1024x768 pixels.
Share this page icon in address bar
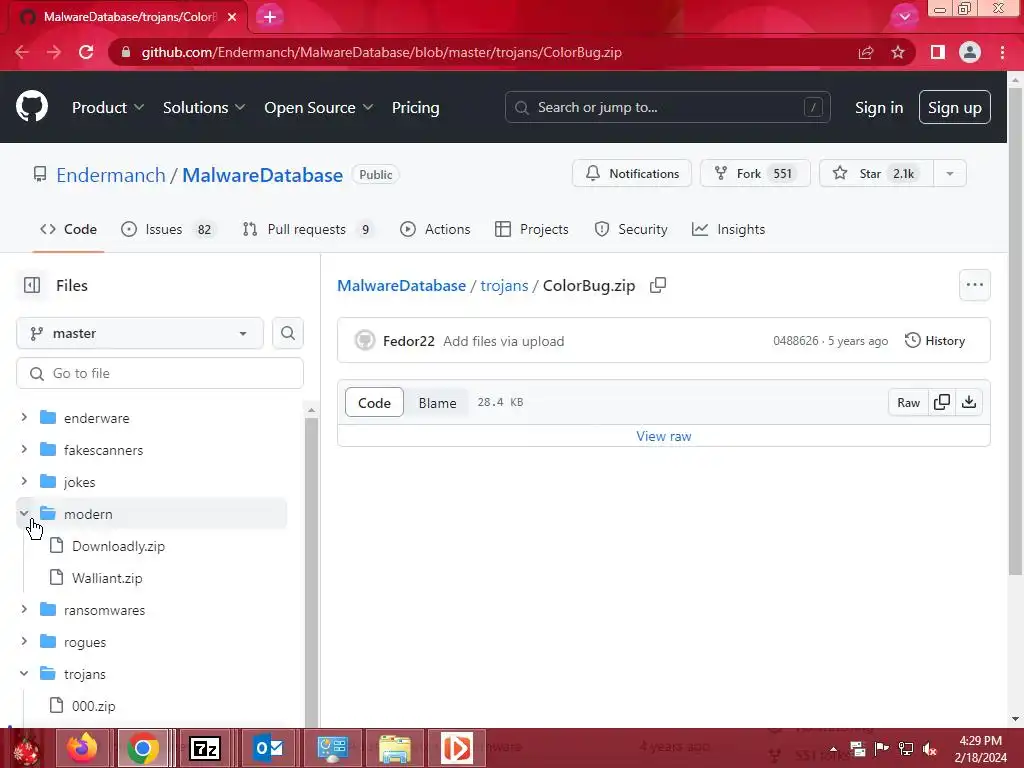click(866, 52)
